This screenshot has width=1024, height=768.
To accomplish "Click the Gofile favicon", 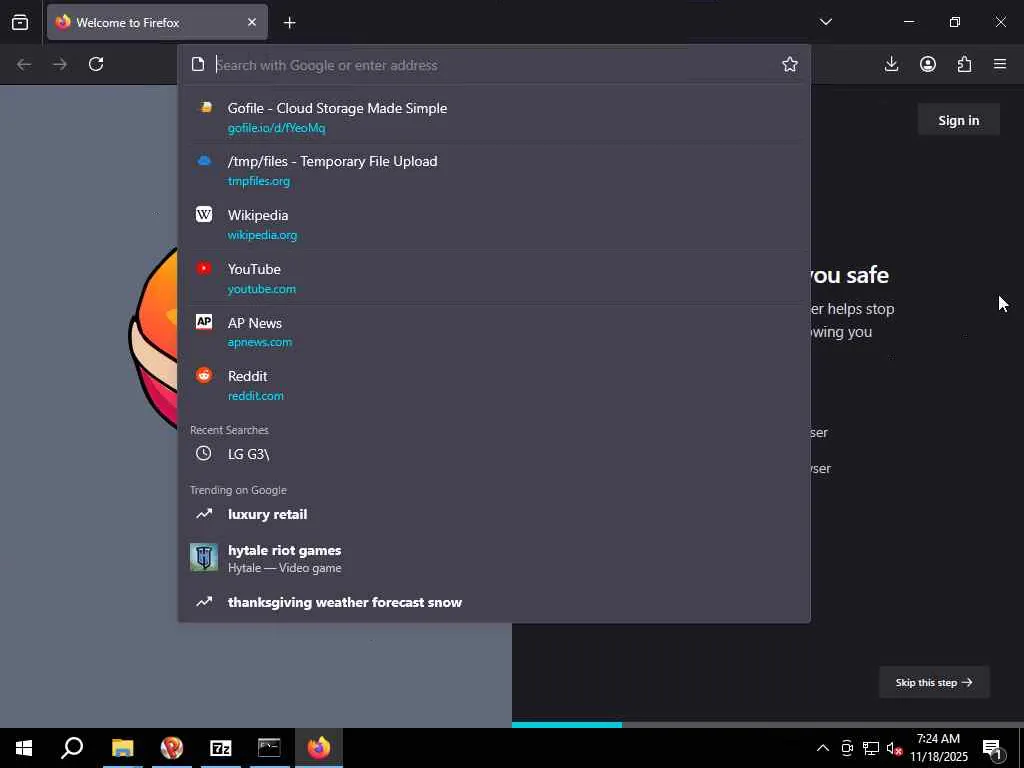I will pyautogui.click(x=205, y=107).
